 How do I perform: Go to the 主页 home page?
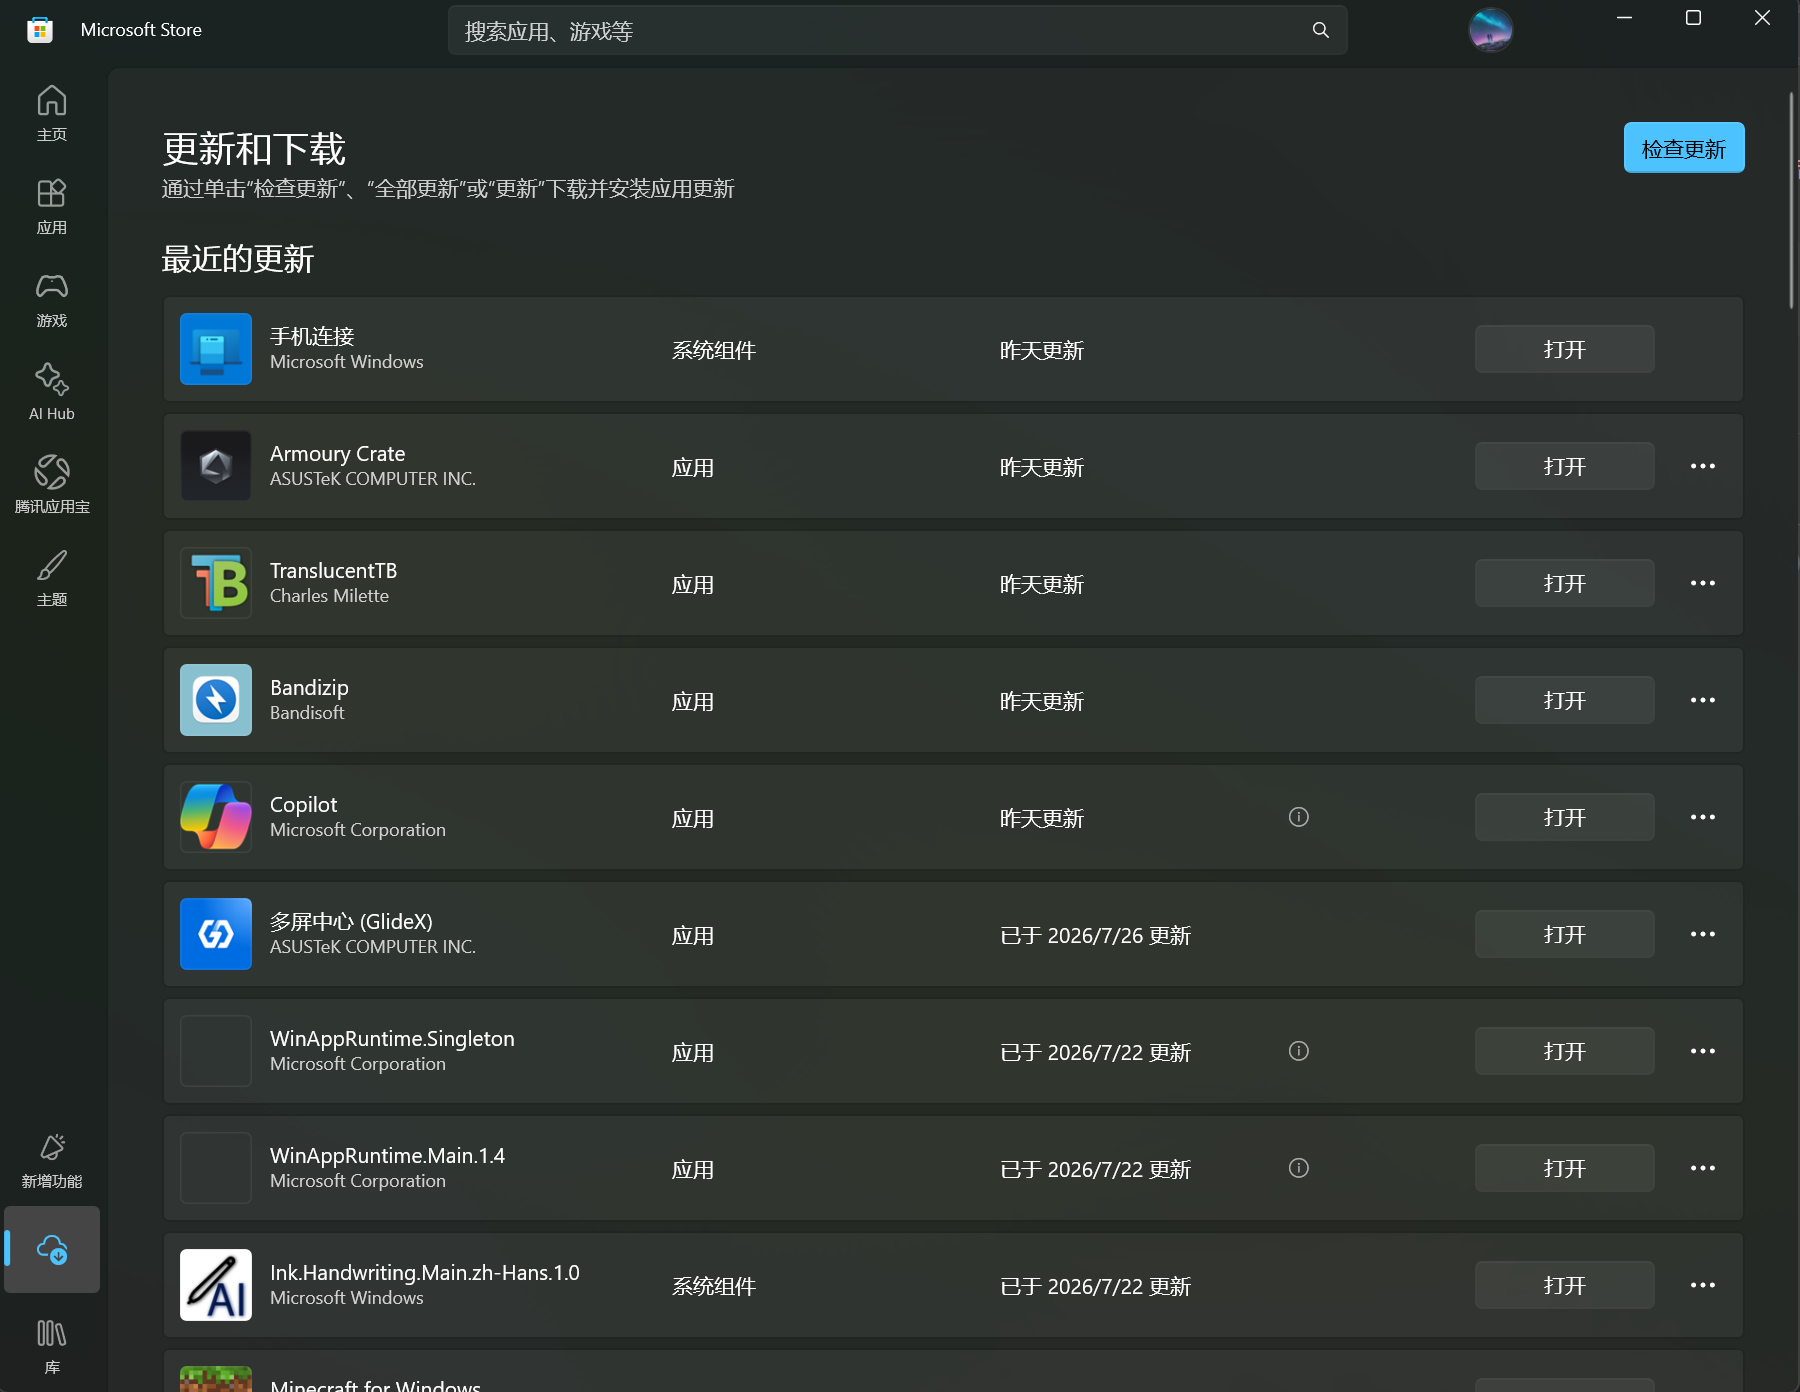(x=52, y=114)
